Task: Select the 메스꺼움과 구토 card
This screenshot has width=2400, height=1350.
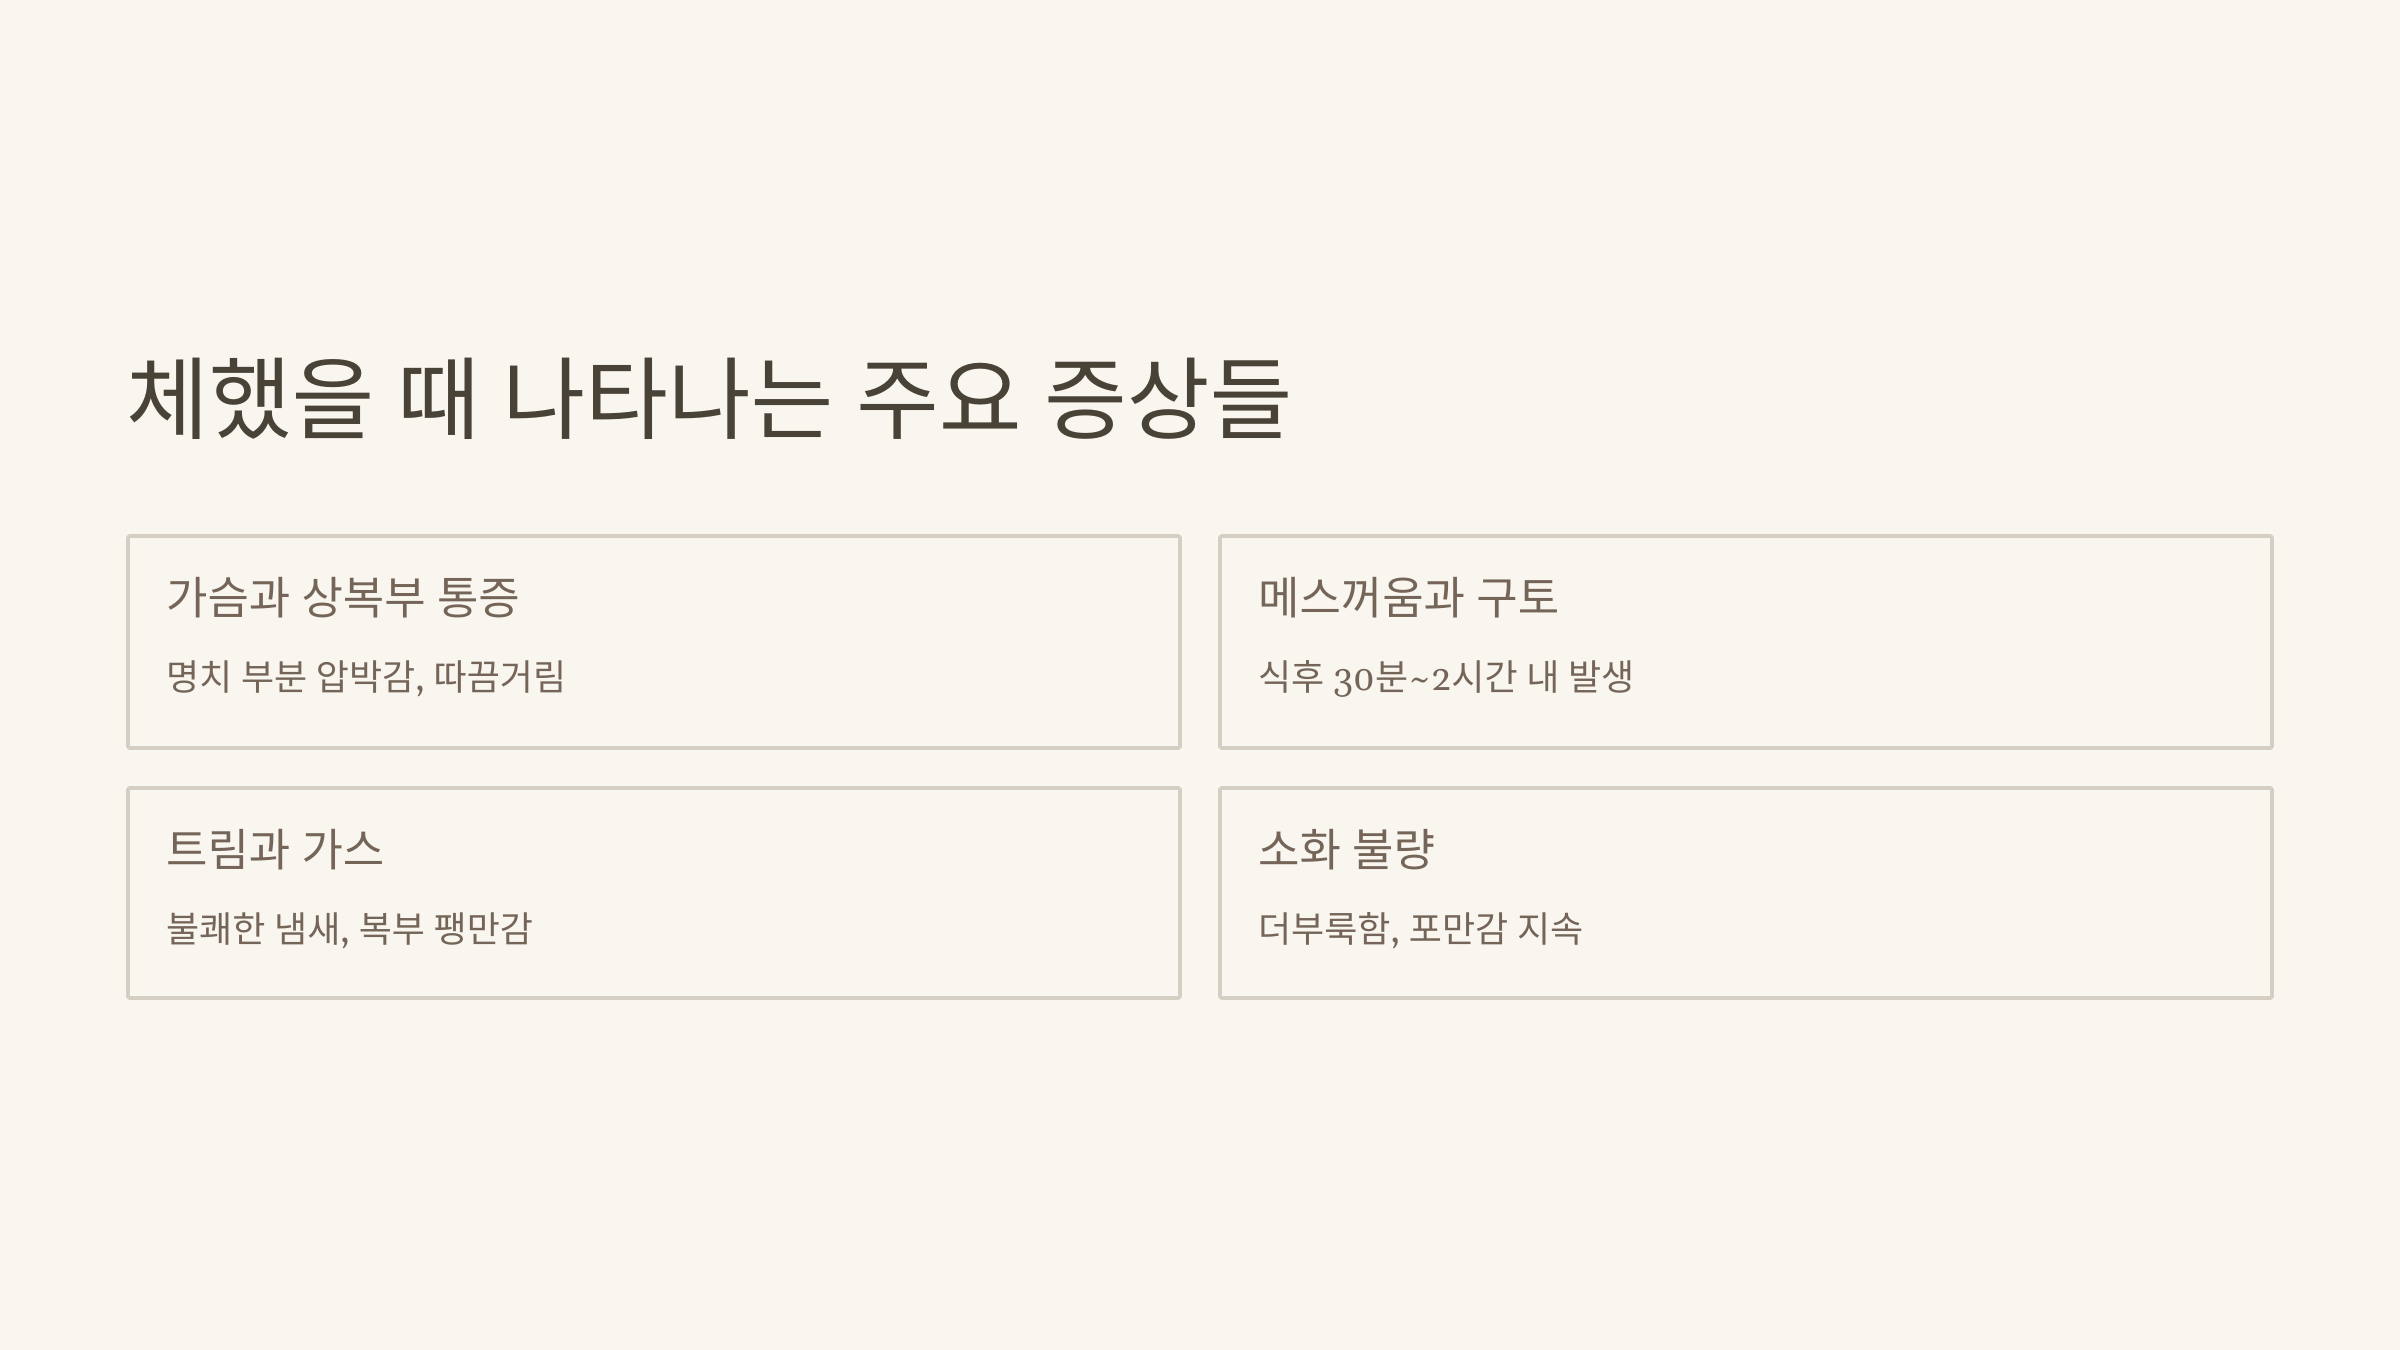Action: pos(1746,642)
